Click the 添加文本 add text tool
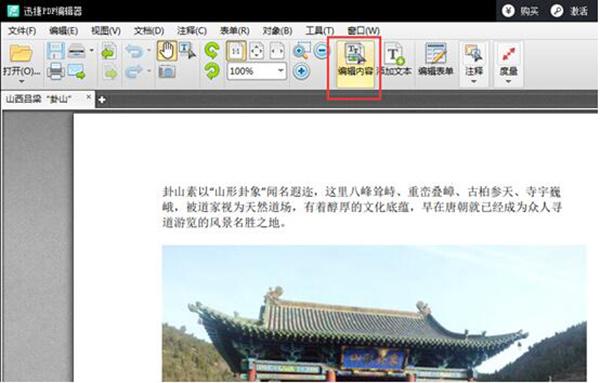This screenshot has height=383, width=600. [x=395, y=60]
